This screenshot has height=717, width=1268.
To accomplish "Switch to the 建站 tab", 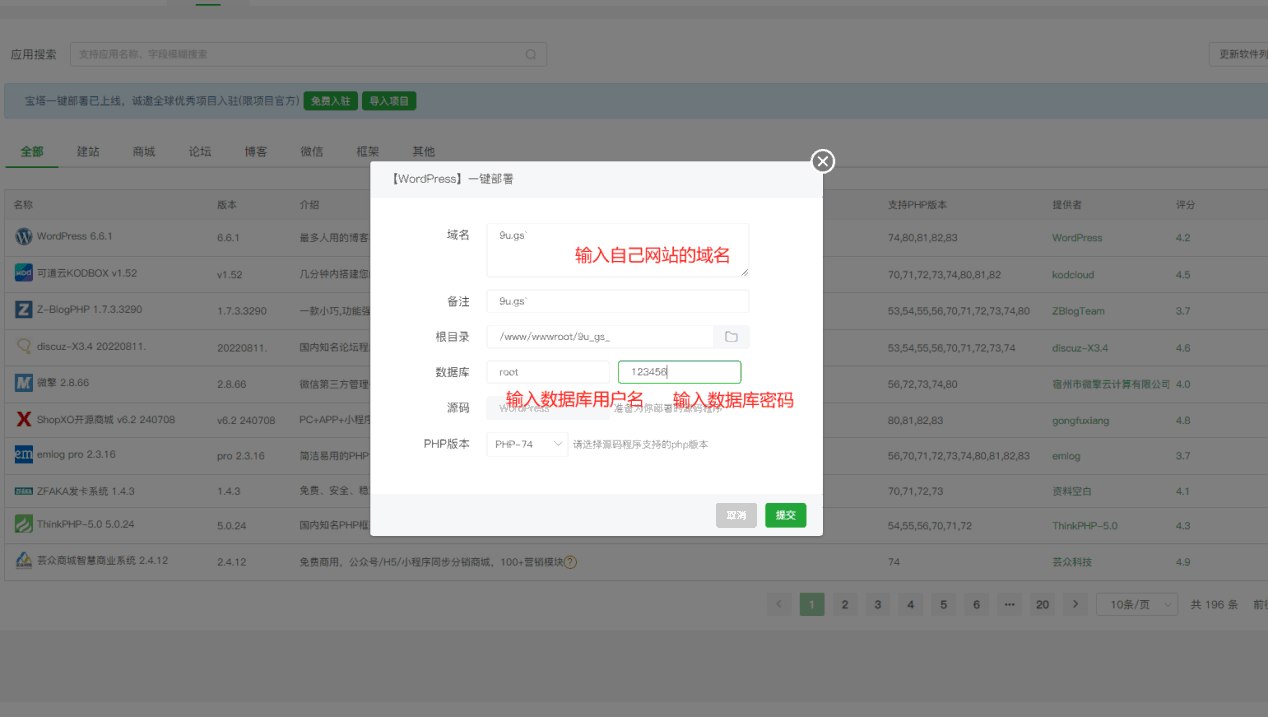I will point(88,152).
